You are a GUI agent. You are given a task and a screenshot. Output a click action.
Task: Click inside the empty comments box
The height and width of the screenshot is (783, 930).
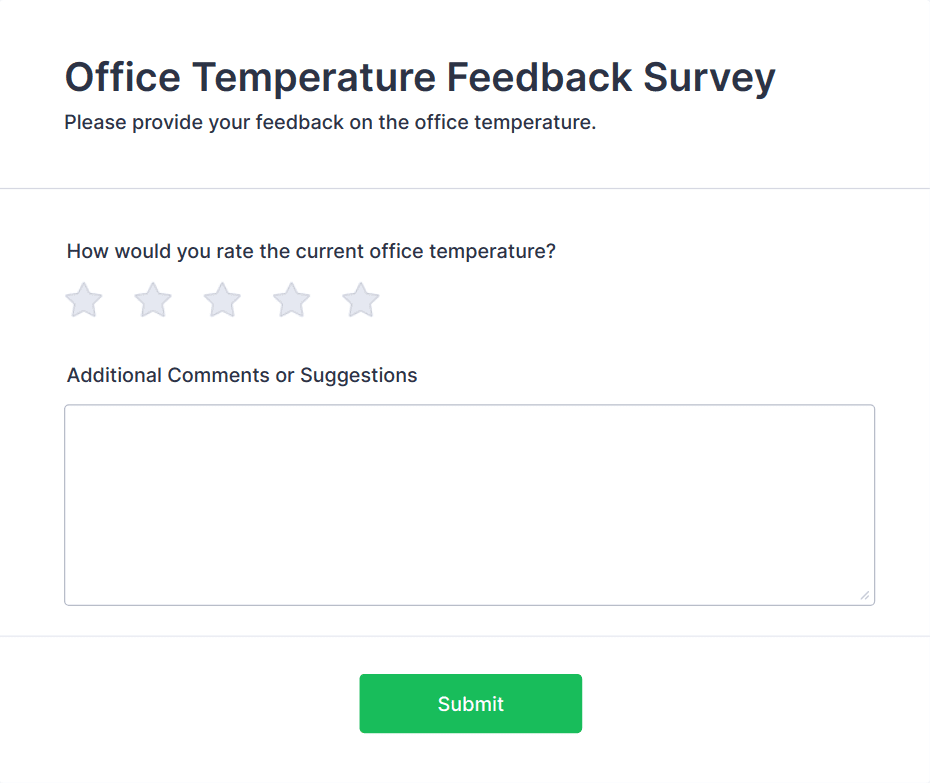(469, 504)
